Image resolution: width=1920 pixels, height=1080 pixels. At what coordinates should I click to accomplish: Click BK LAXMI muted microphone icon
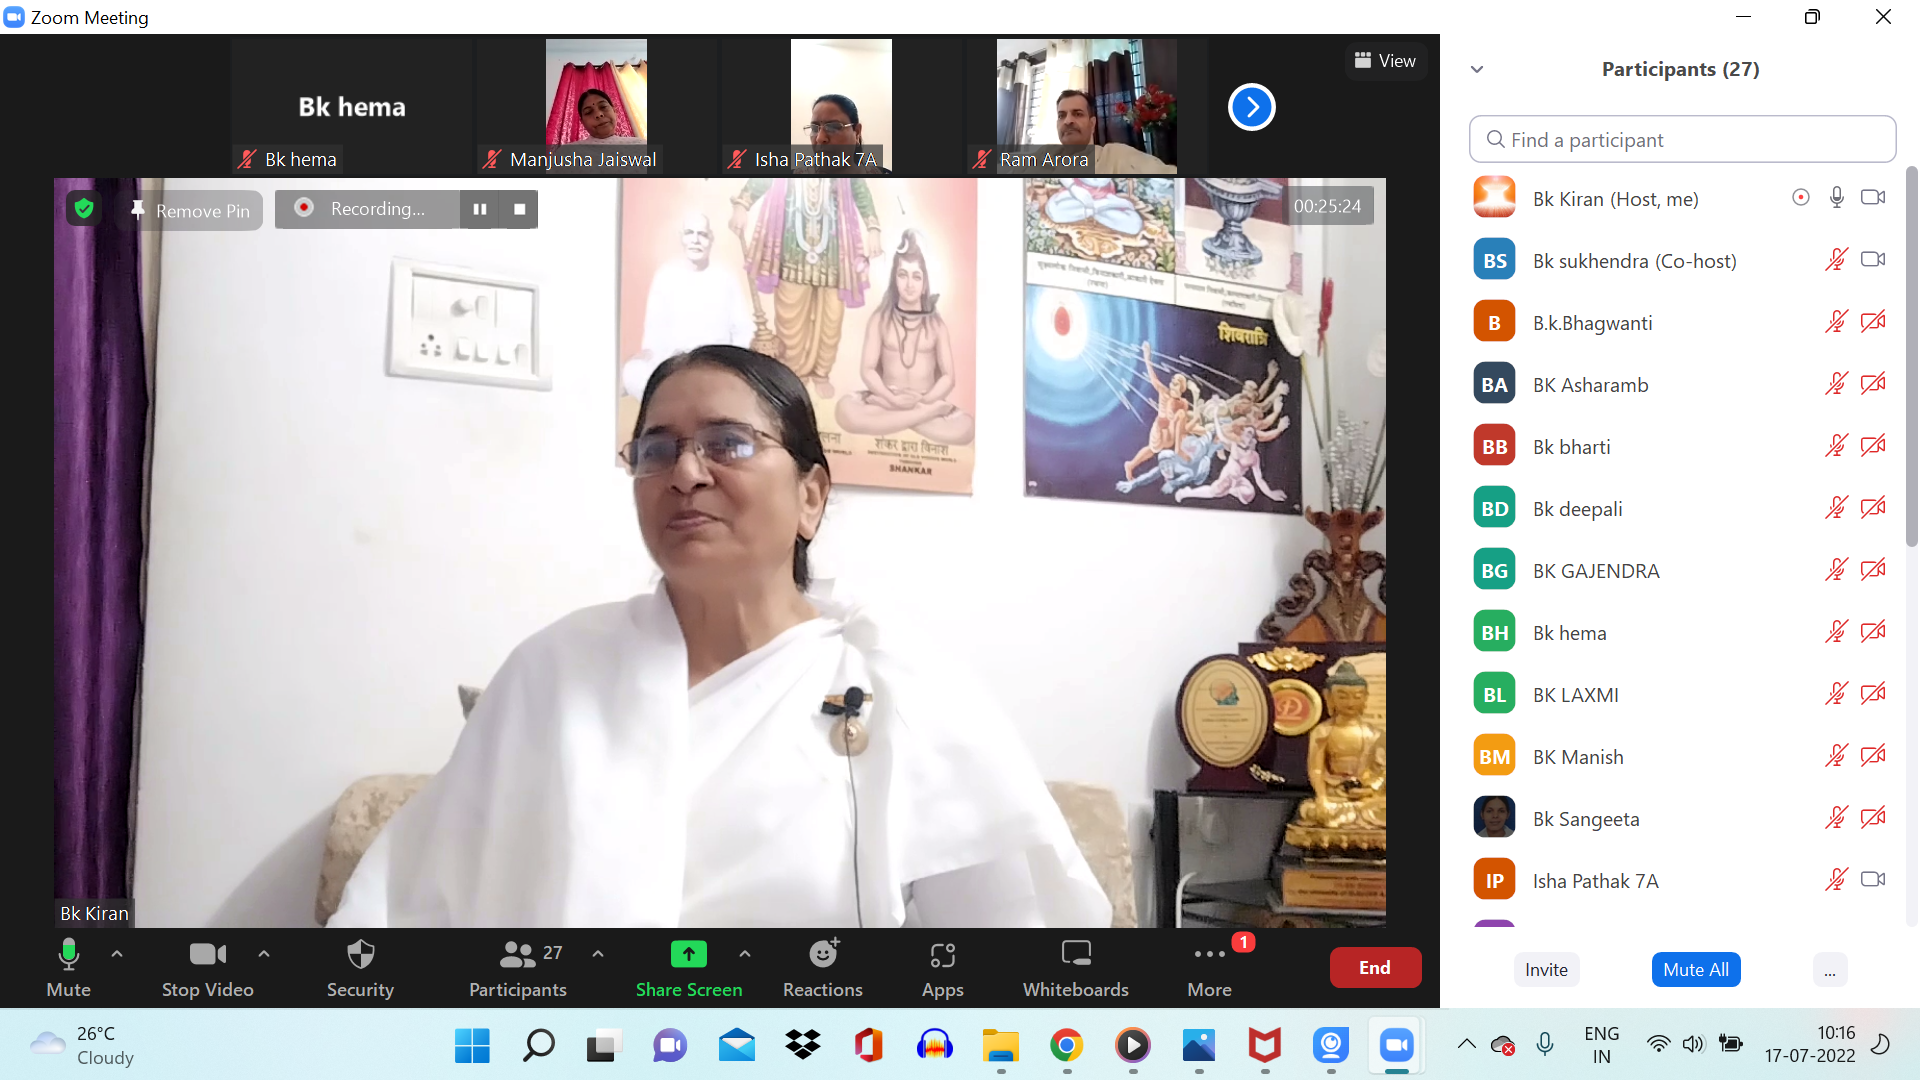pyautogui.click(x=1837, y=694)
